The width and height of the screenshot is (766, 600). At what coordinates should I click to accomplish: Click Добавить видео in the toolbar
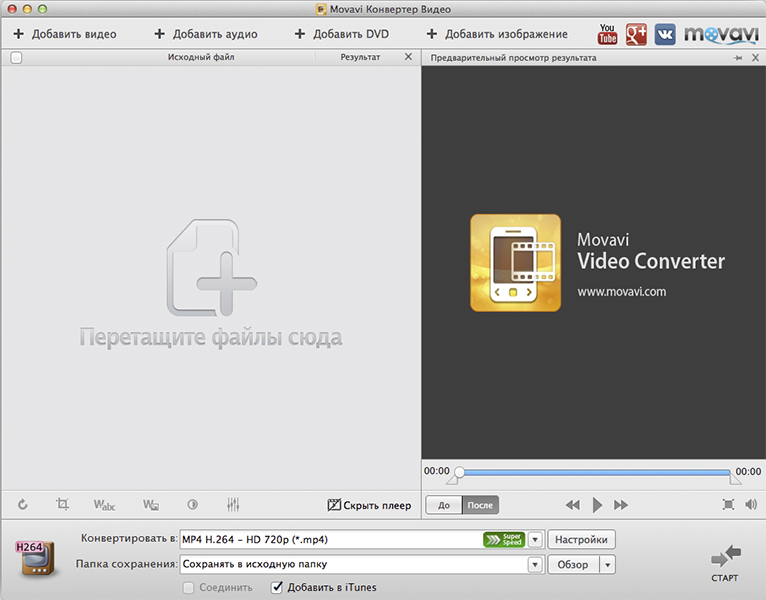65,34
